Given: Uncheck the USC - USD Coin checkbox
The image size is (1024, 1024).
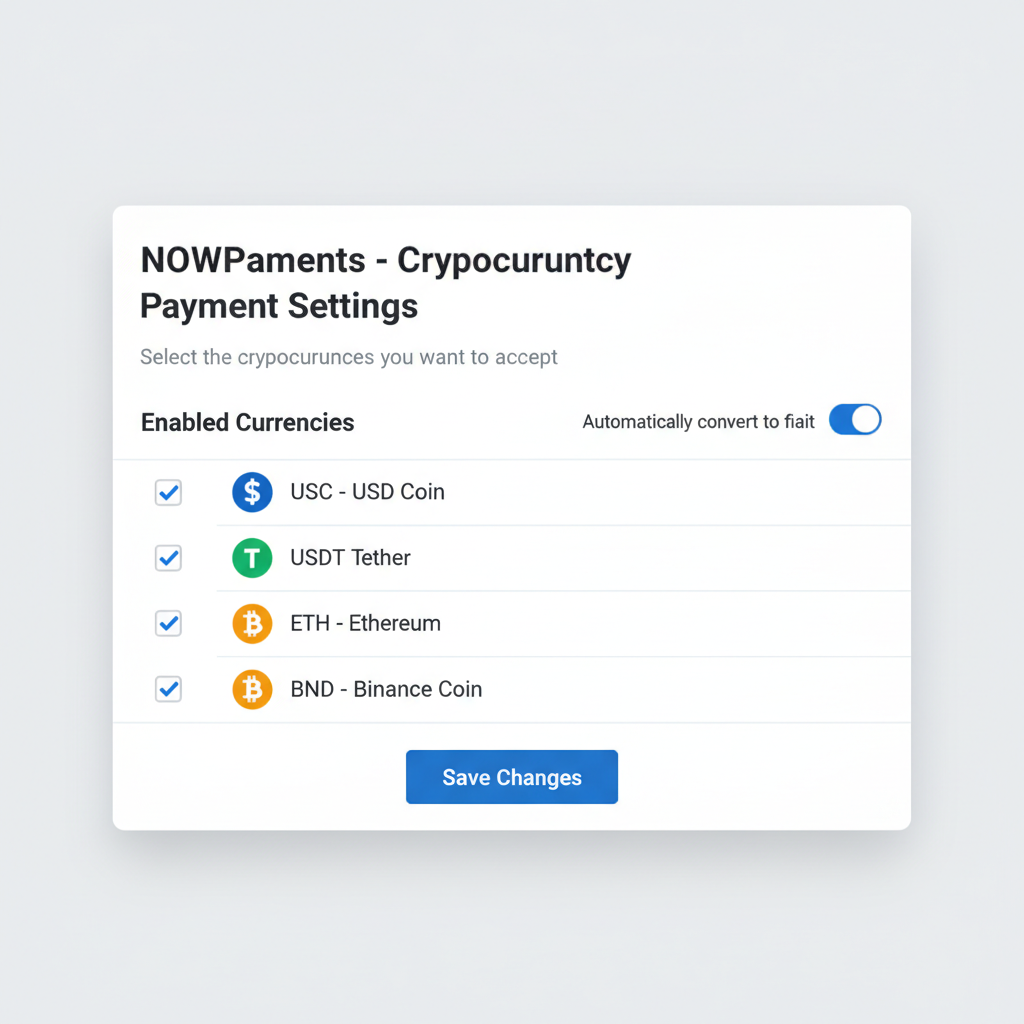Looking at the screenshot, I should (168, 492).
